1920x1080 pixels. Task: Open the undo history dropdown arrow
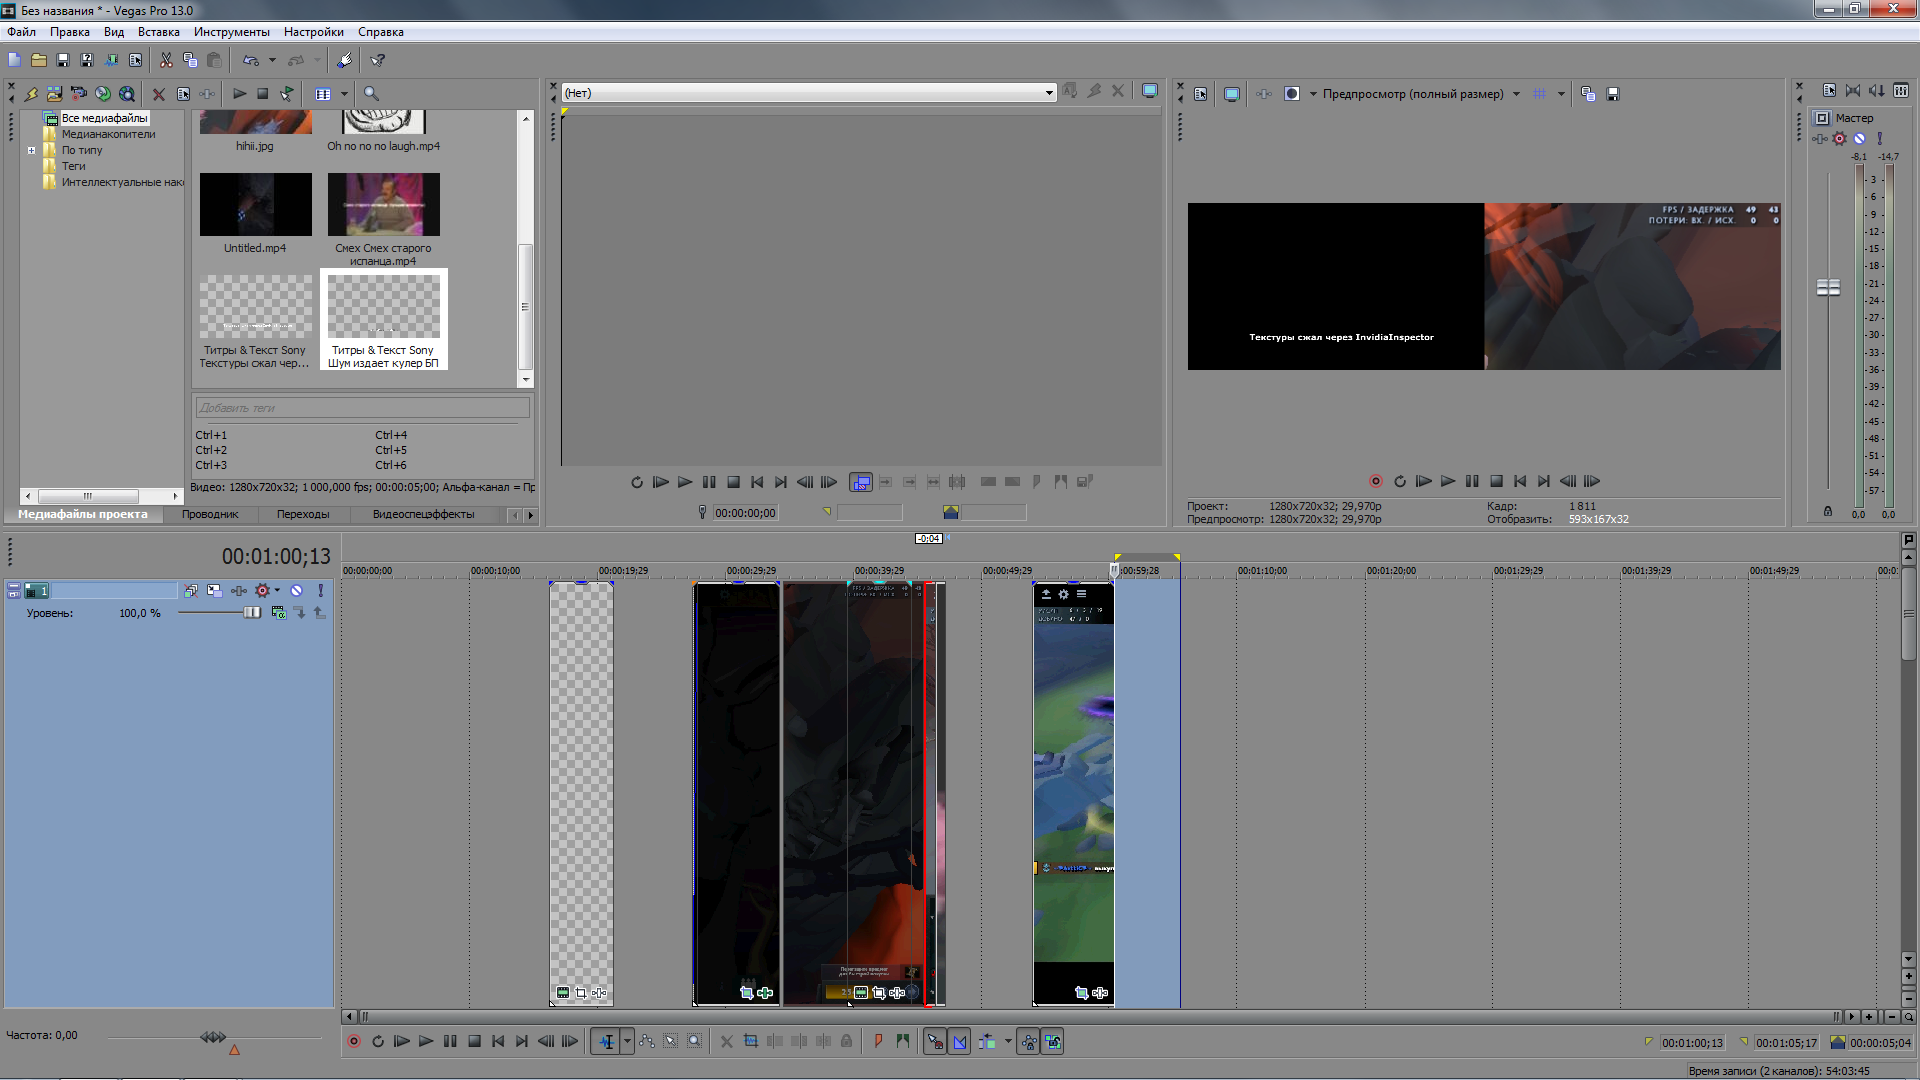[x=272, y=60]
